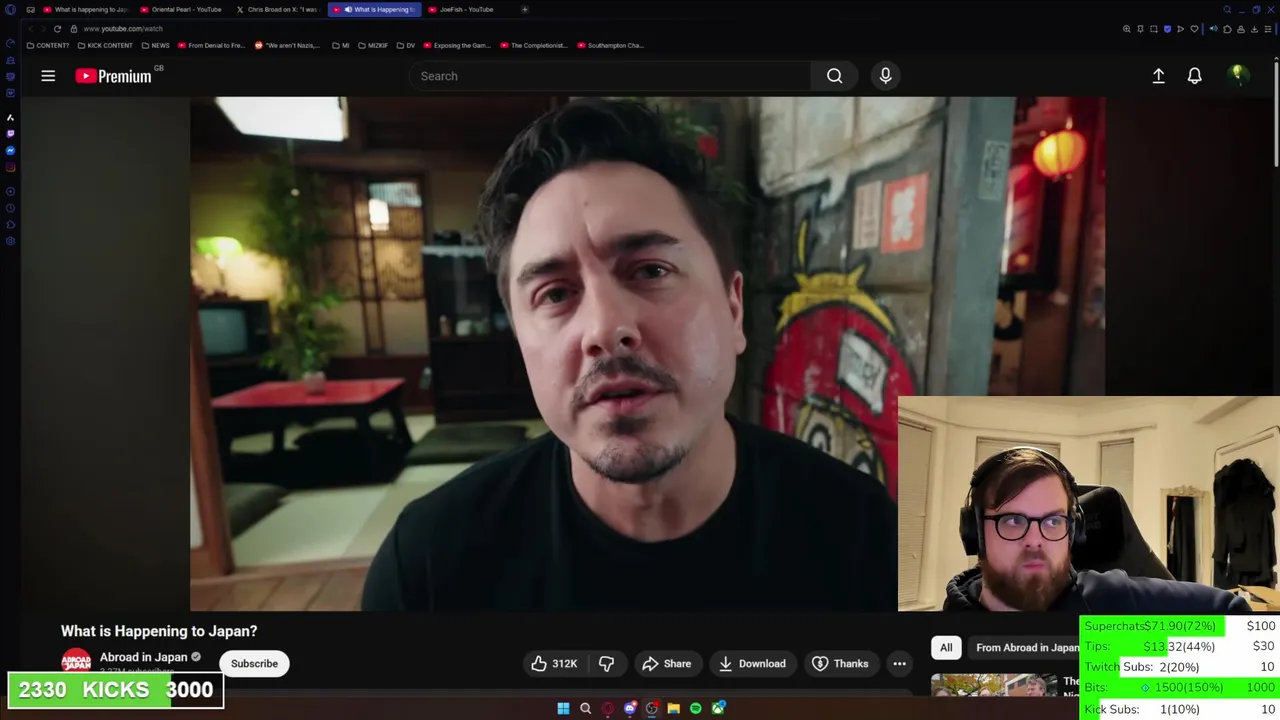The height and width of the screenshot is (720, 1280).
Task: Switch to the Chris Broad on X tab
Action: 278,9
